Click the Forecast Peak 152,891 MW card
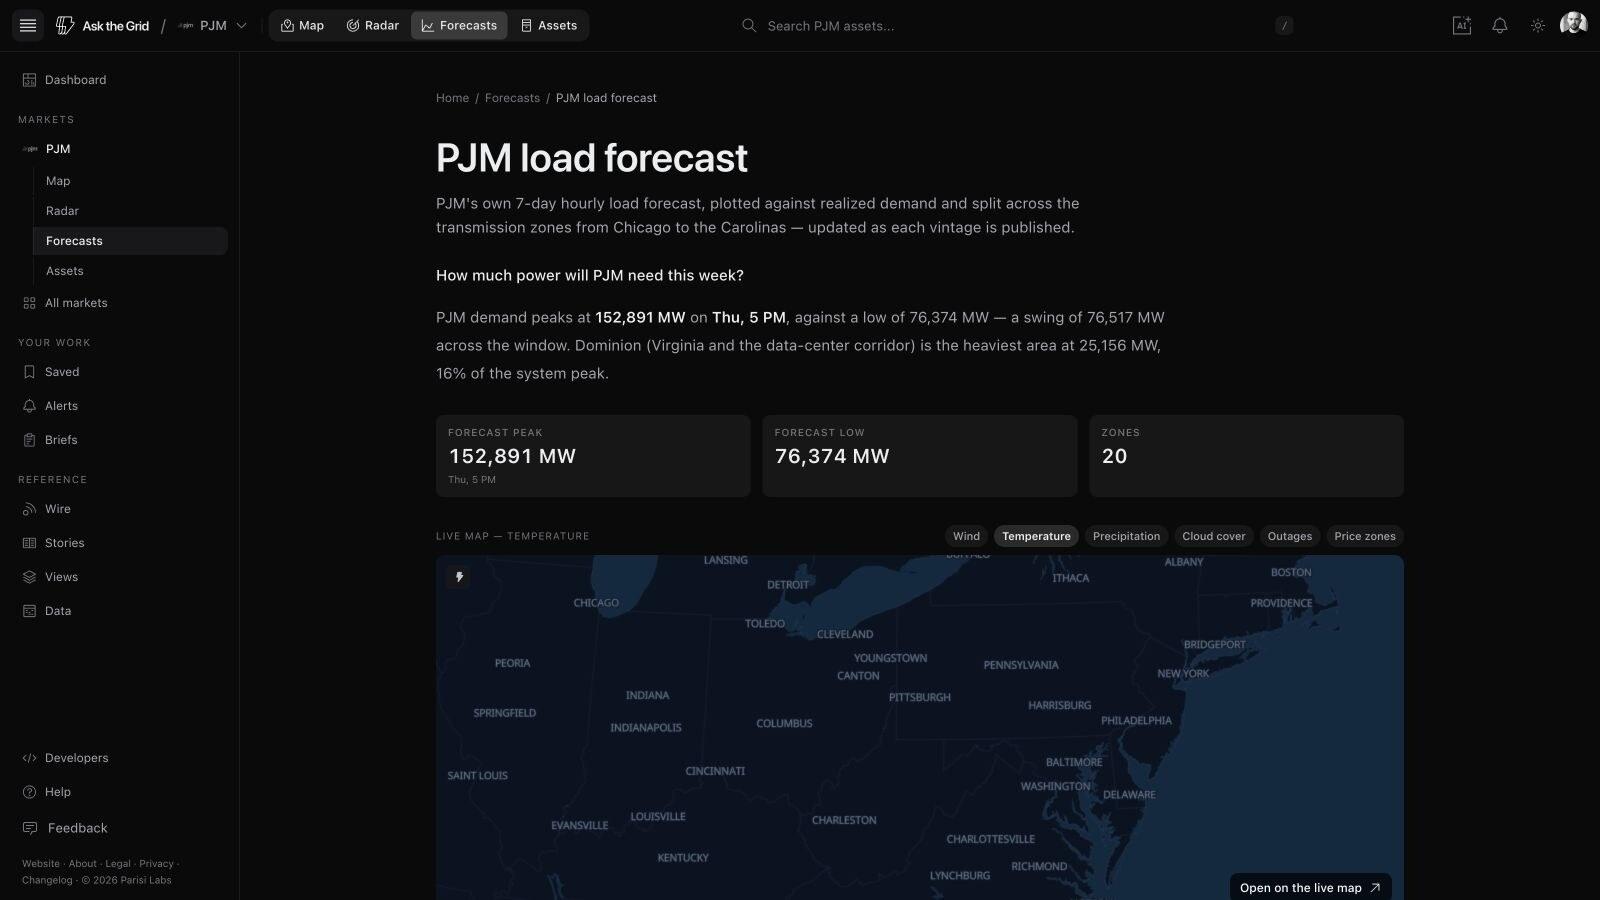This screenshot has height=900, width=1600. pyautogui.click(x=593, y=456)
